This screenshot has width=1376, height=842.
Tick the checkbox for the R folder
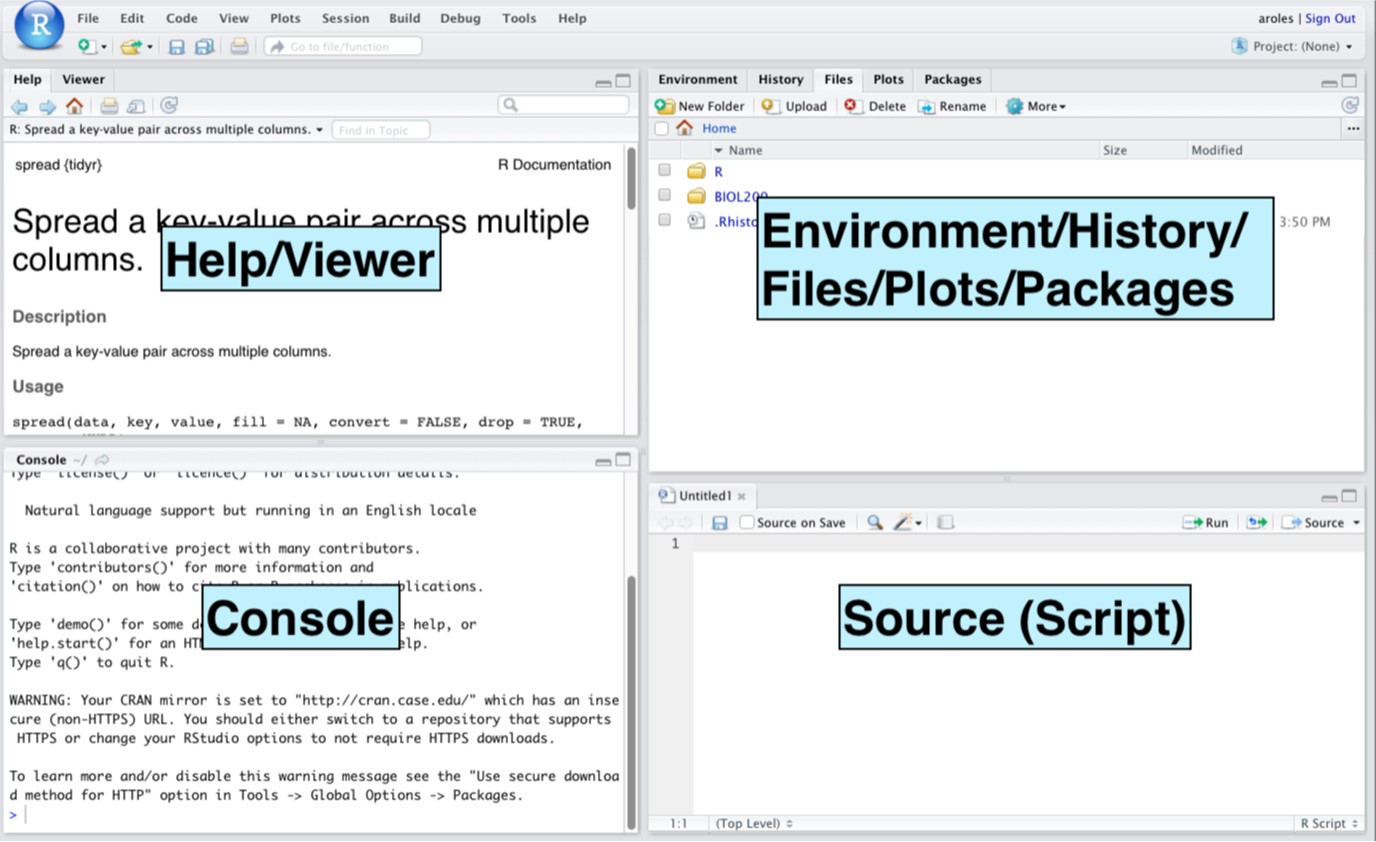(x=664, y=171)
